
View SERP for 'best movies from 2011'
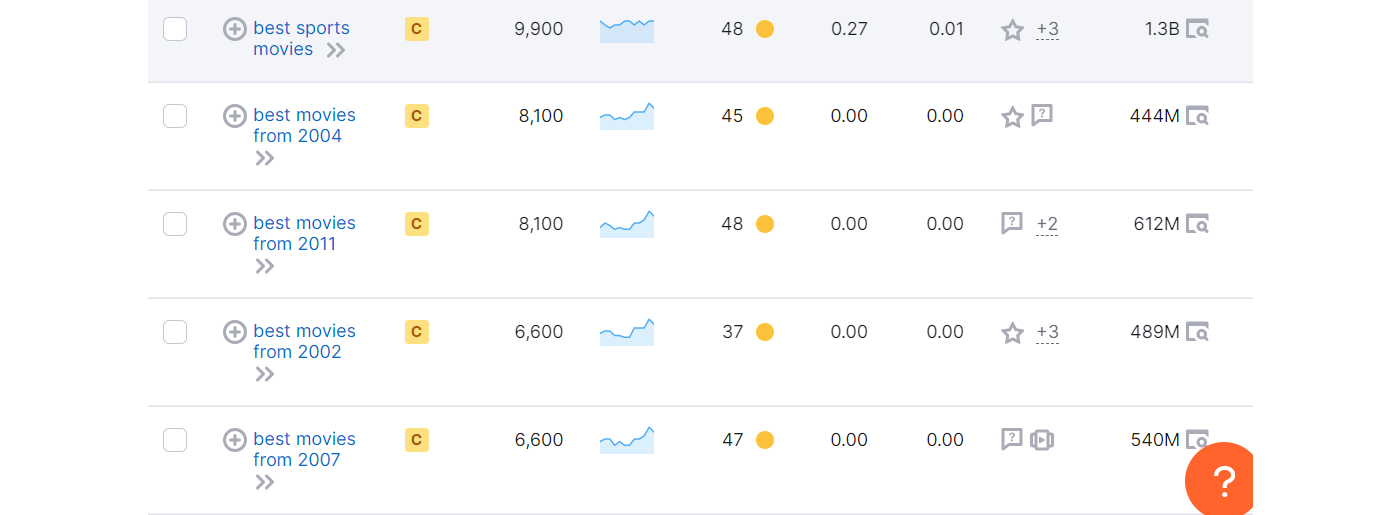[x=1197, y=224]
